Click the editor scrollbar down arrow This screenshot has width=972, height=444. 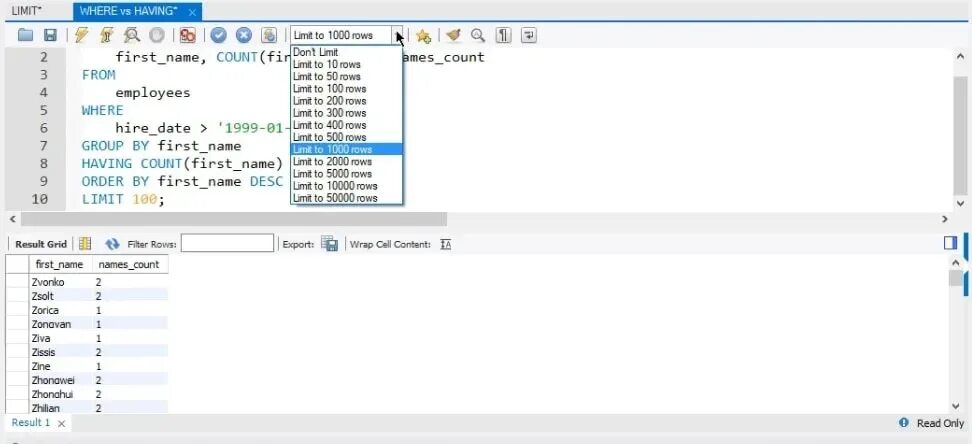(x=960, y=203)
